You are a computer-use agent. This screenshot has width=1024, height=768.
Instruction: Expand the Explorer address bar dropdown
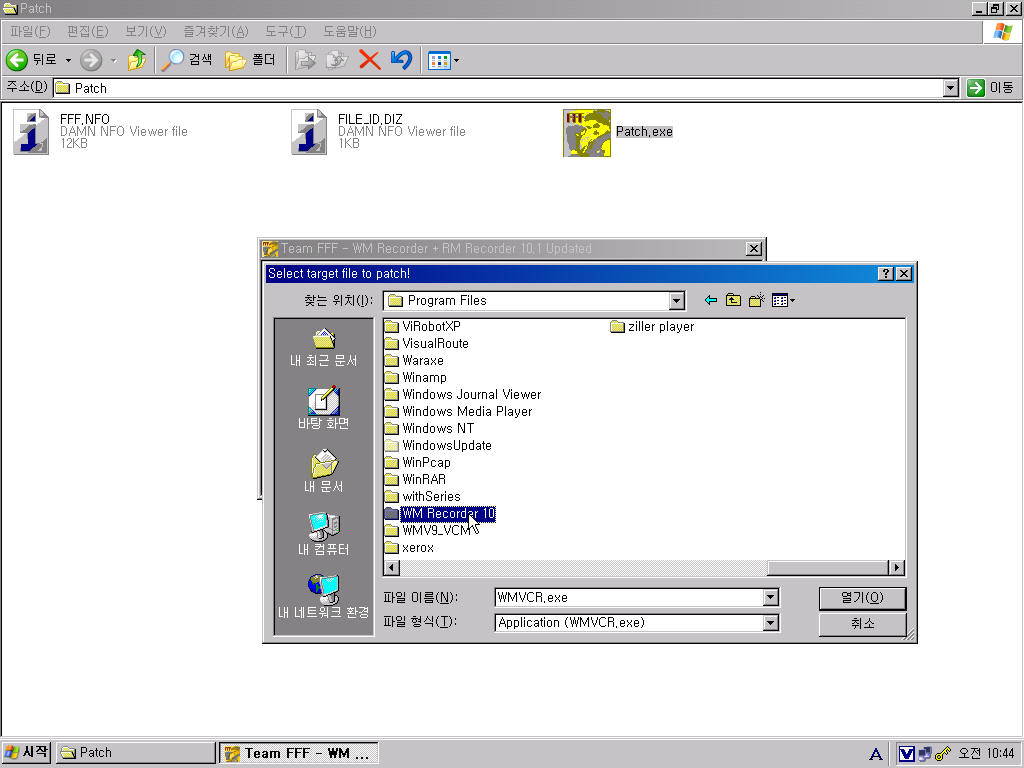pyautogui.click(x=951, y=88)
